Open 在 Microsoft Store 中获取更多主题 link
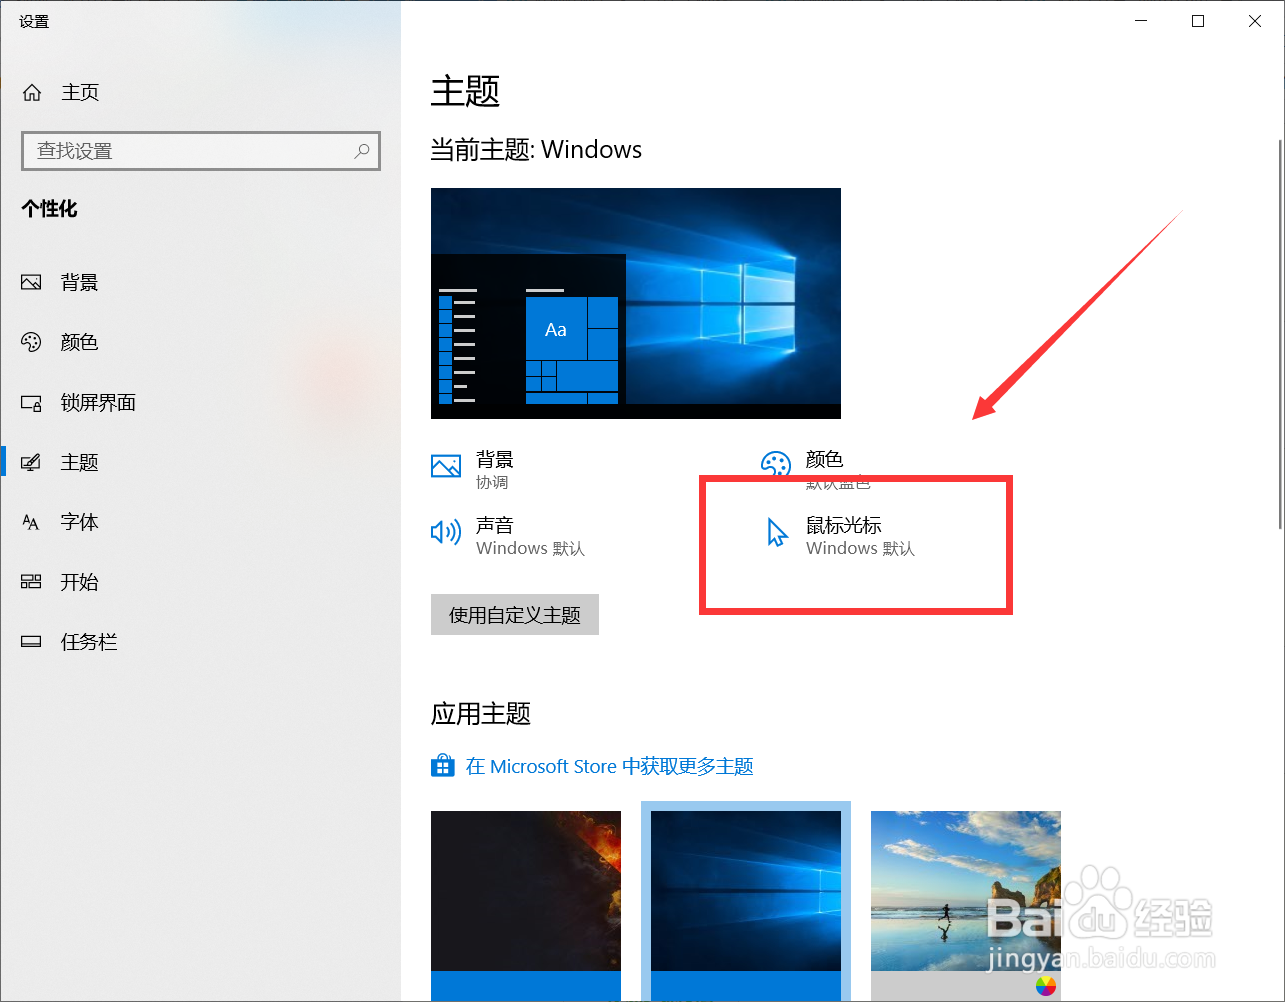The image size is (1285, 1002). pyautogui.click(x=609, y=767)
